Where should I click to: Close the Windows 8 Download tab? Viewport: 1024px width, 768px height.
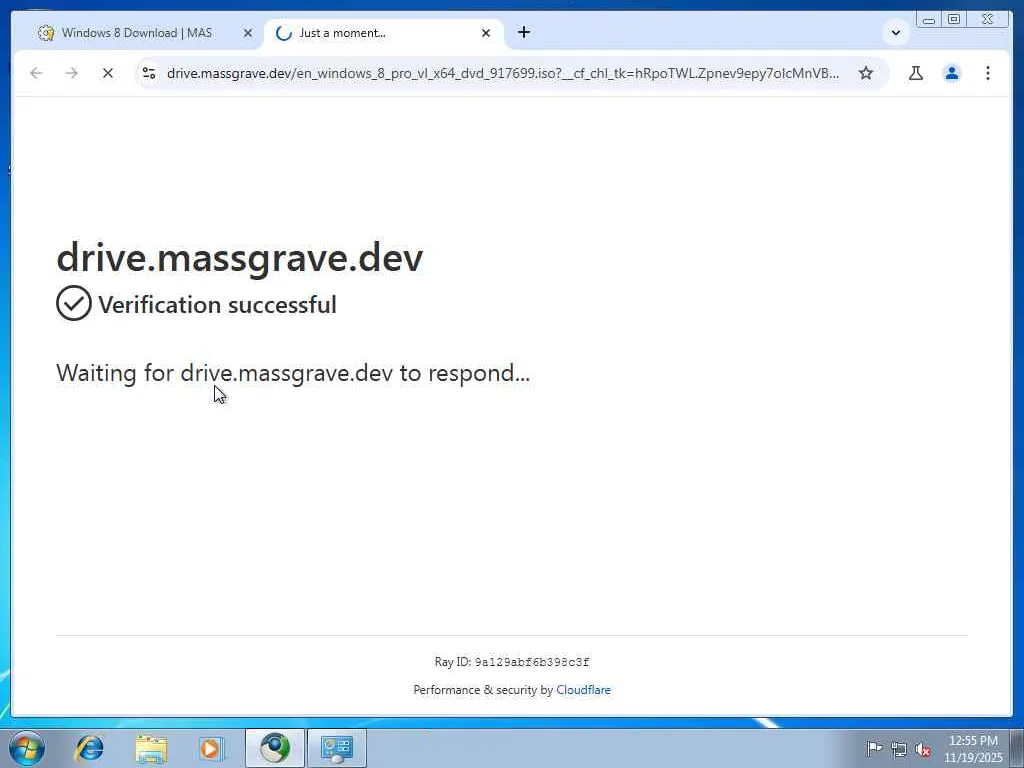pyautogui.click(x=248, y=33)
